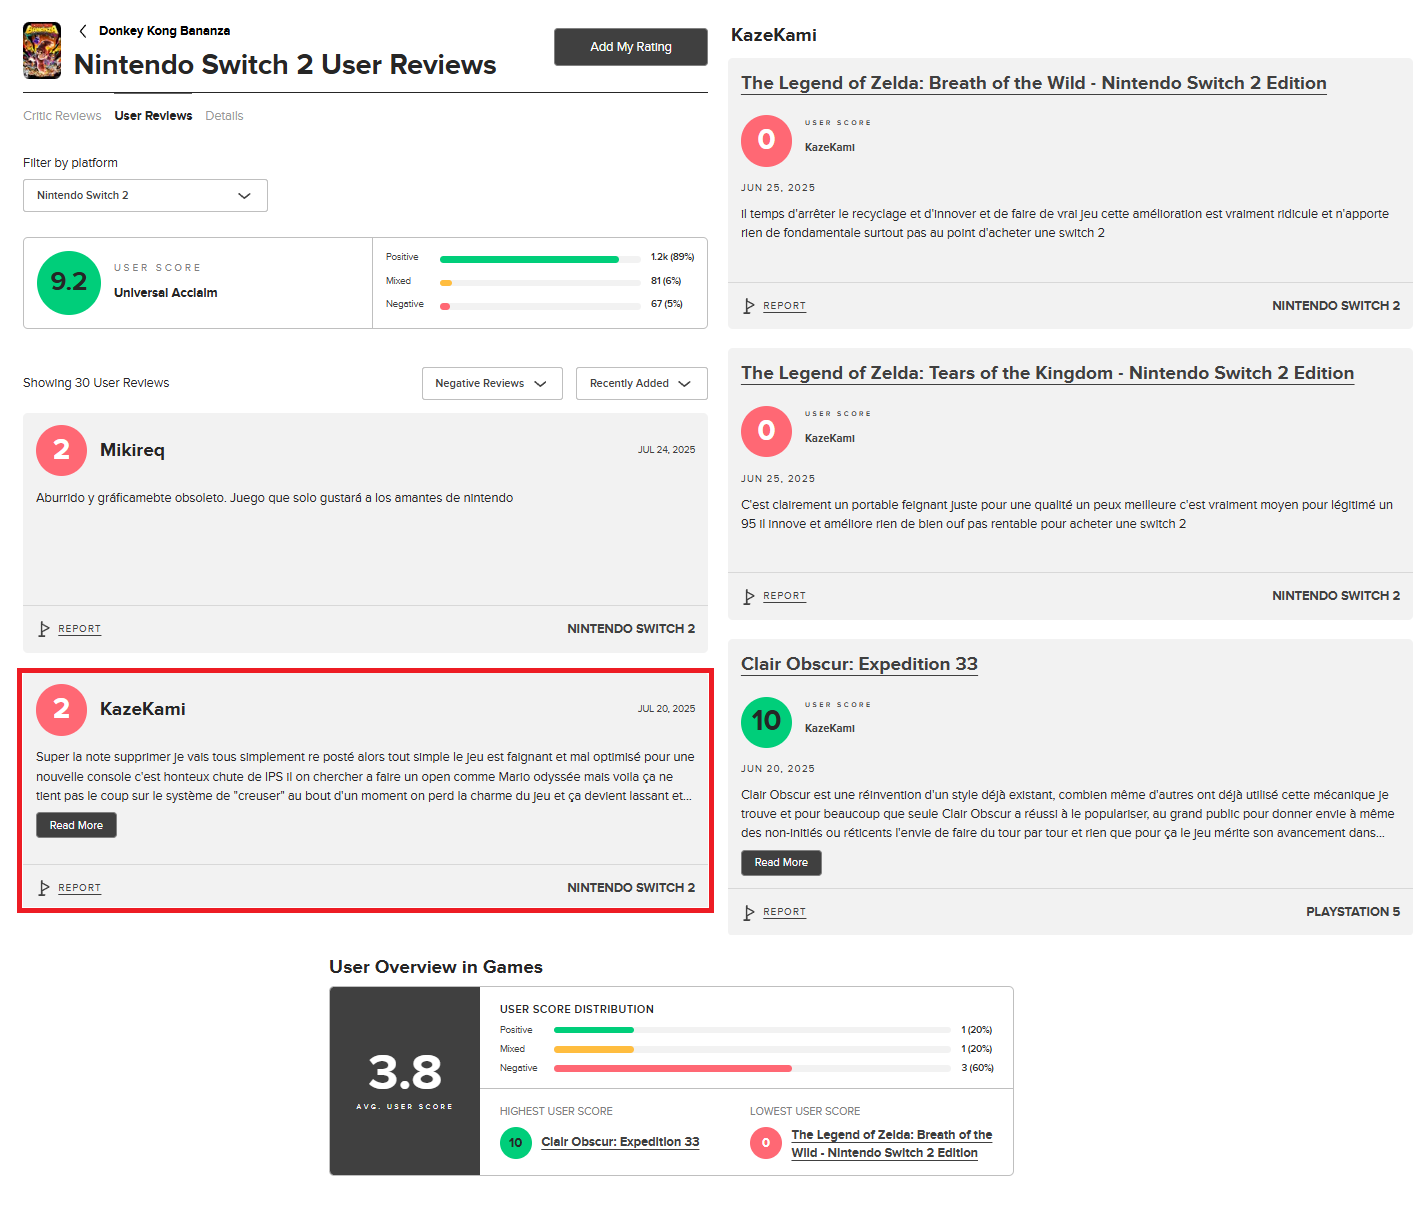Screen dimensions: 1416x1208
Task: Open the Recently Added sort dropdown
Action: tap(641, 383)
